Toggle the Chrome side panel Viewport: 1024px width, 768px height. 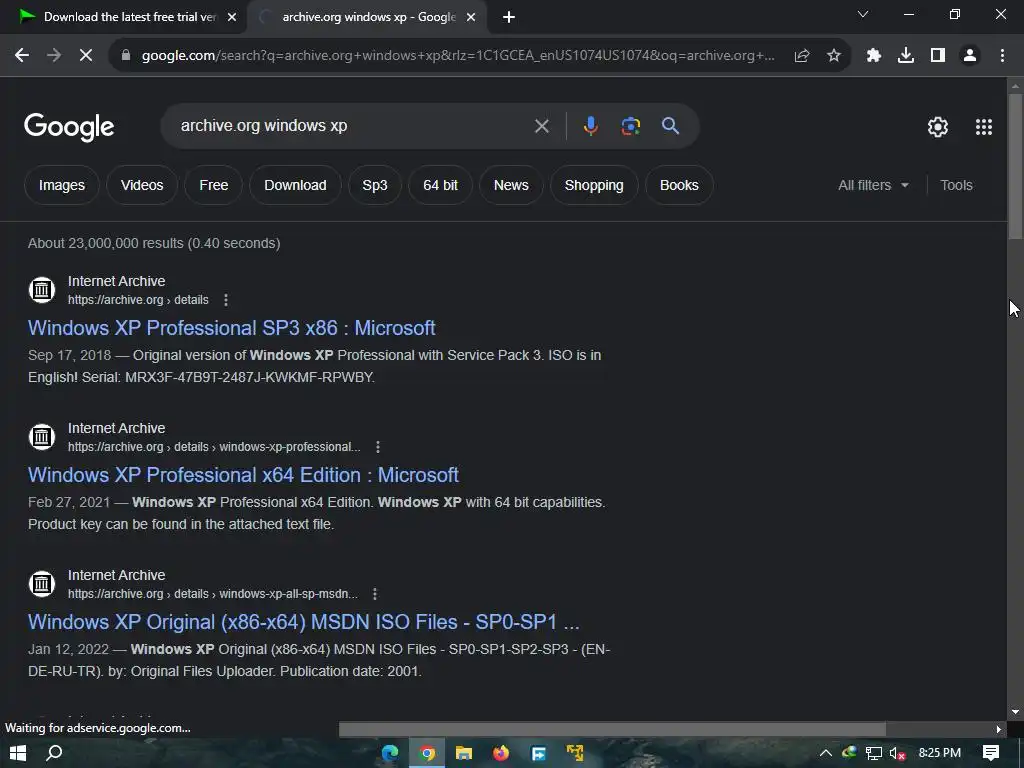coord(938,56)
